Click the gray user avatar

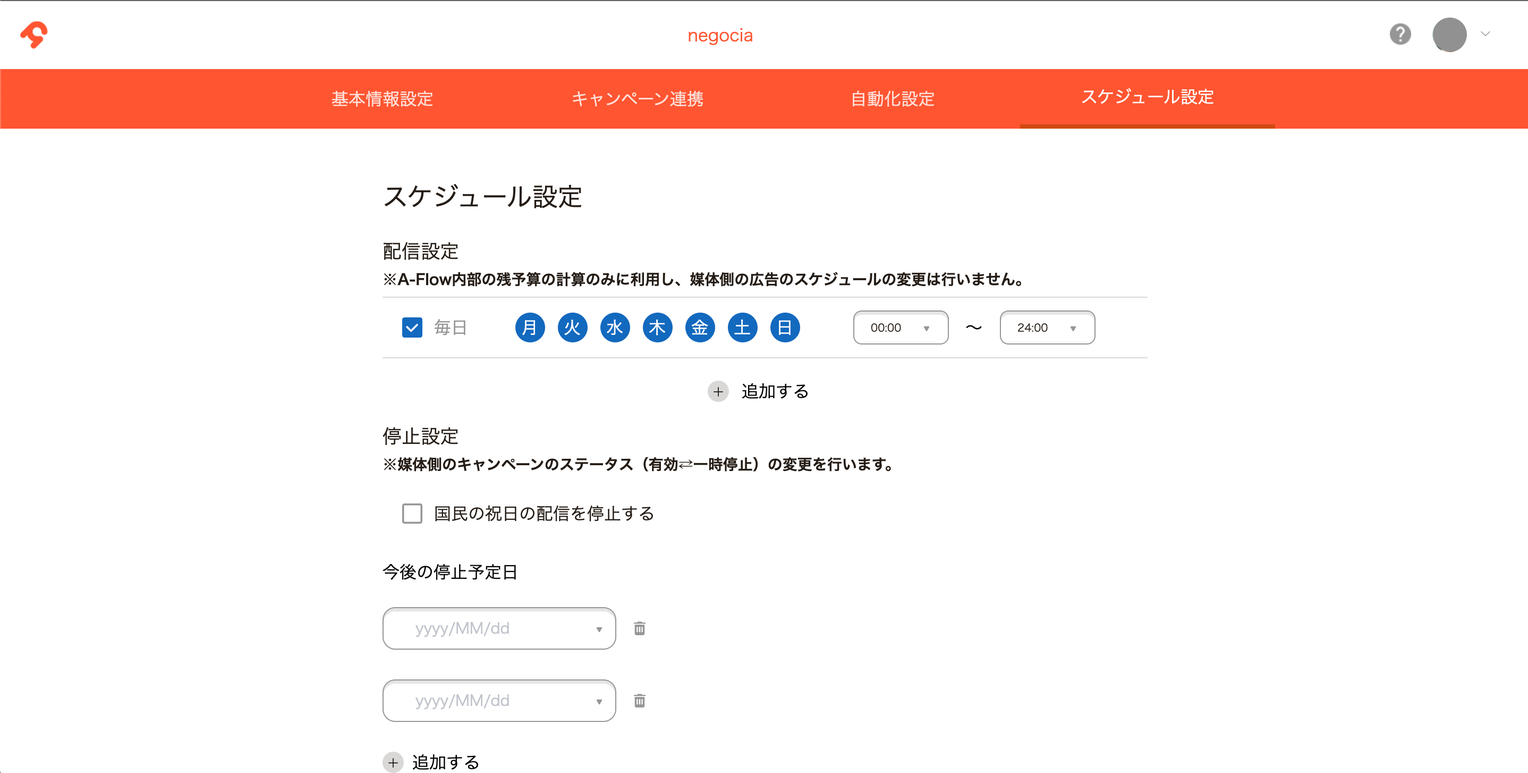click(1449, 35)
